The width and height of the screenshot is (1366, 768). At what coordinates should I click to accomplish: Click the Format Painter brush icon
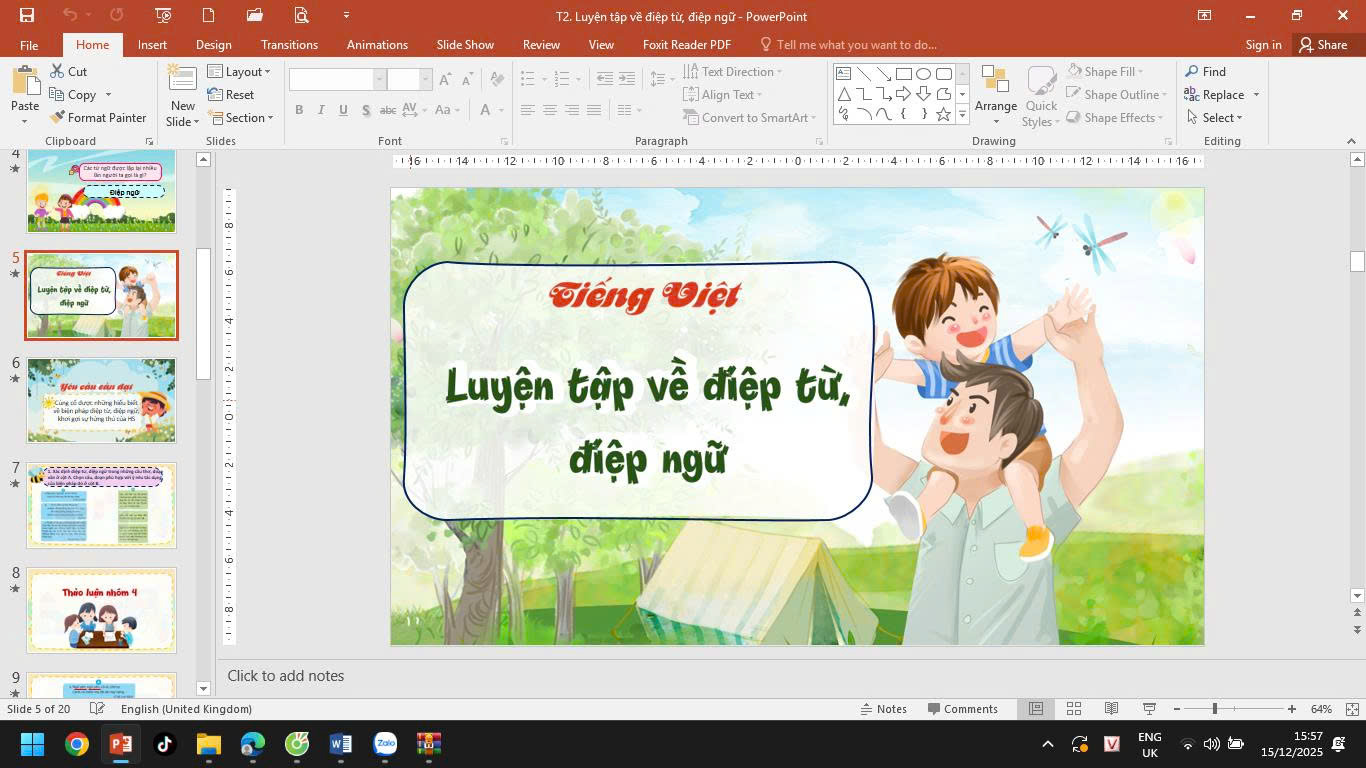tap(58, 118)
